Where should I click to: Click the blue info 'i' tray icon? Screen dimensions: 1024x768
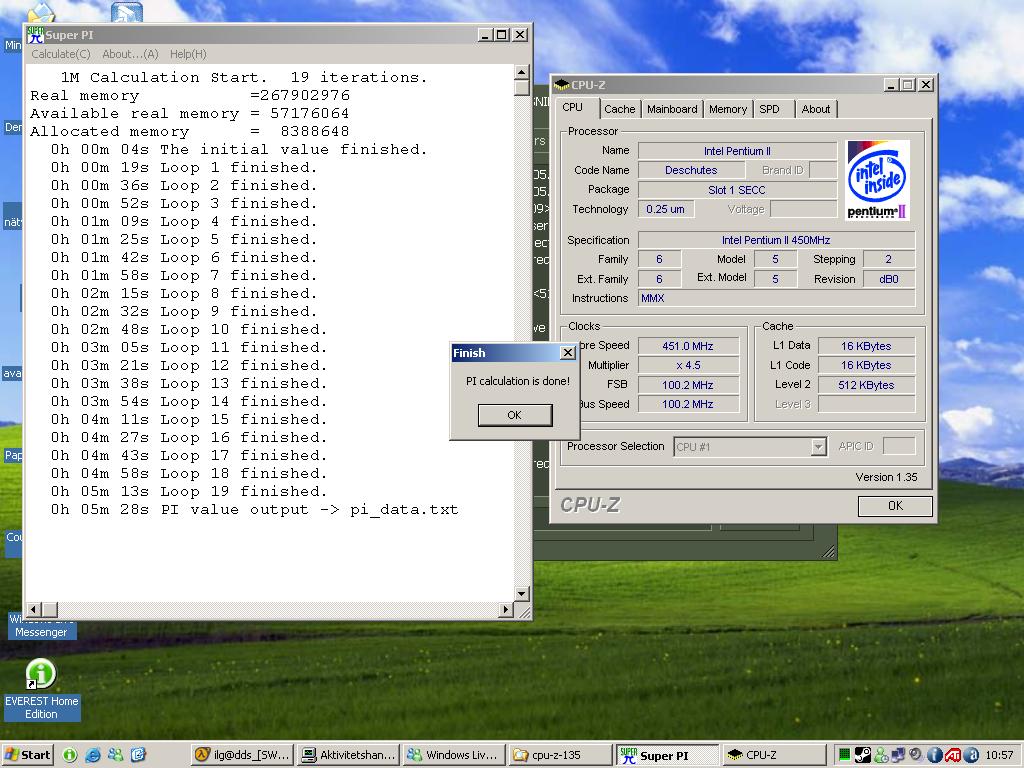[x=935, y=755]
